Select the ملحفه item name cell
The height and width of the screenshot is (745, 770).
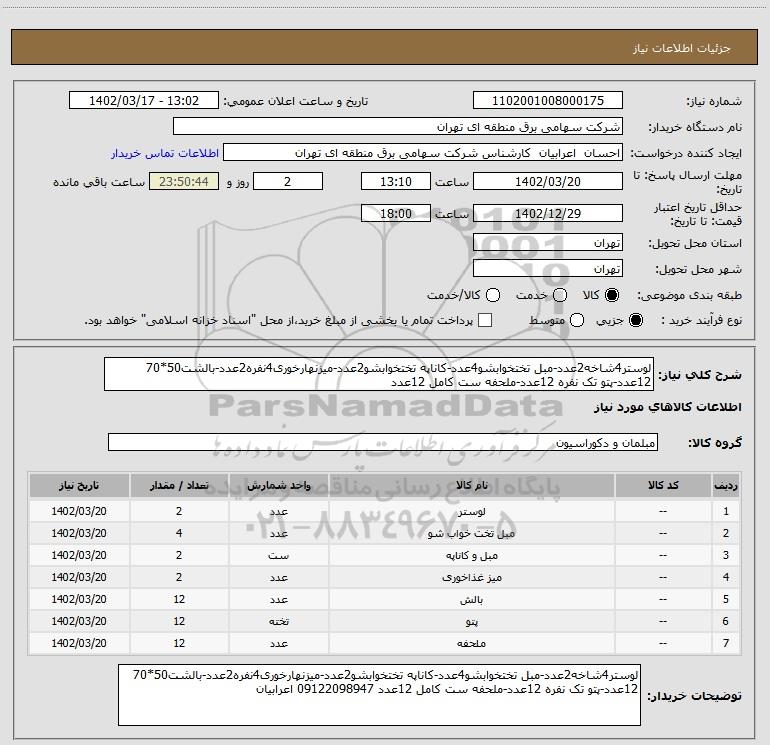pos(471,643)
